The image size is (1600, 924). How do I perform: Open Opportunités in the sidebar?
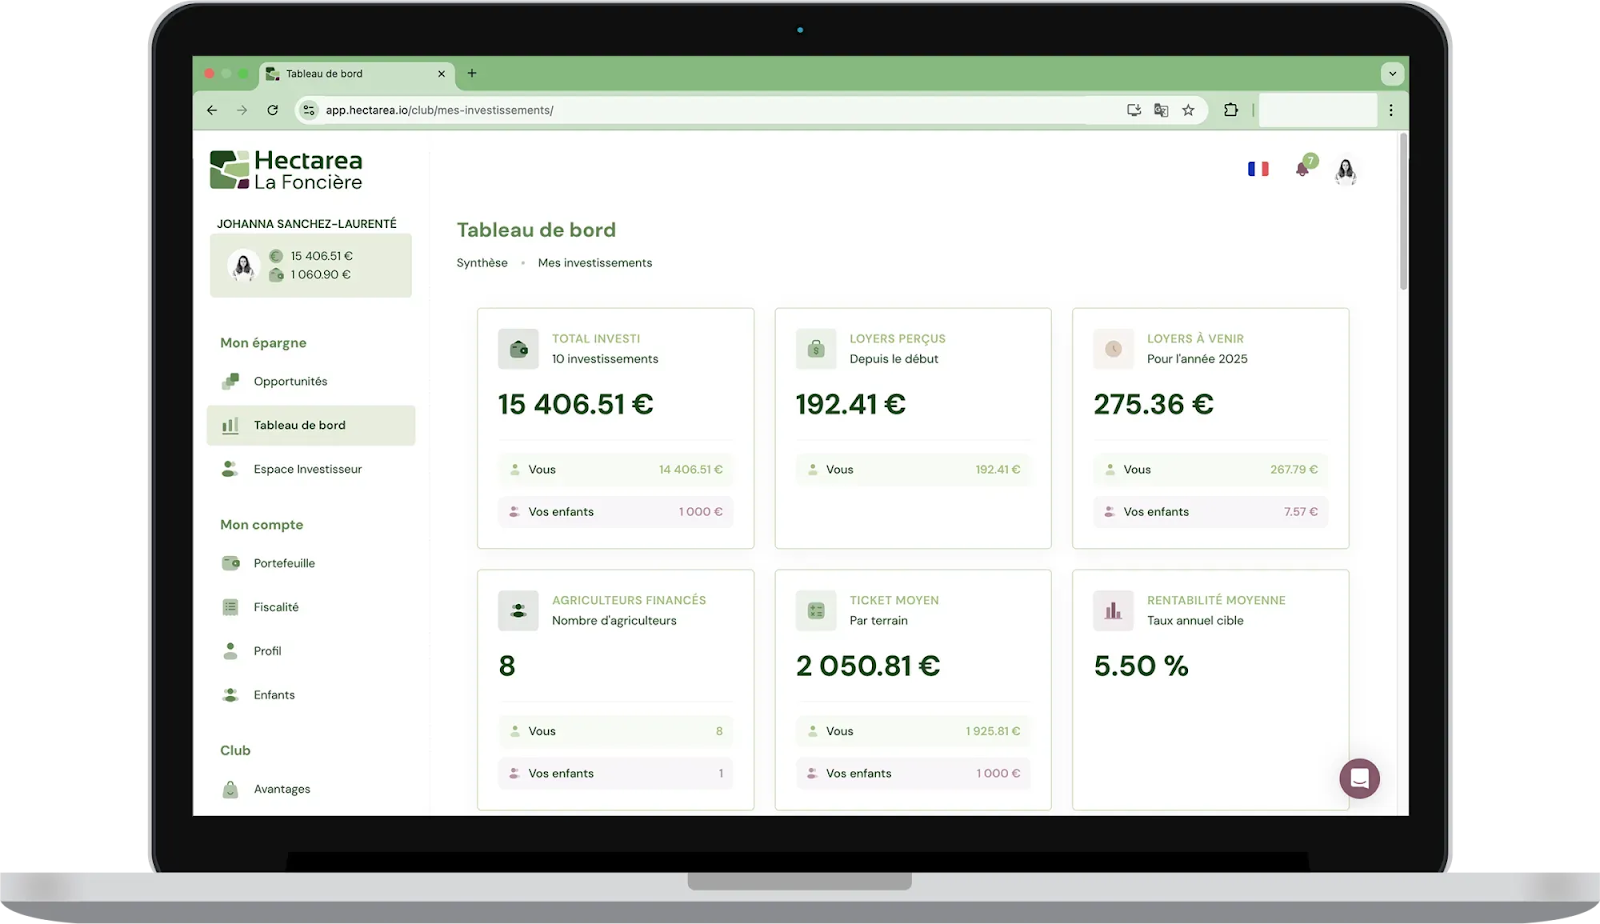pos(311,381)
